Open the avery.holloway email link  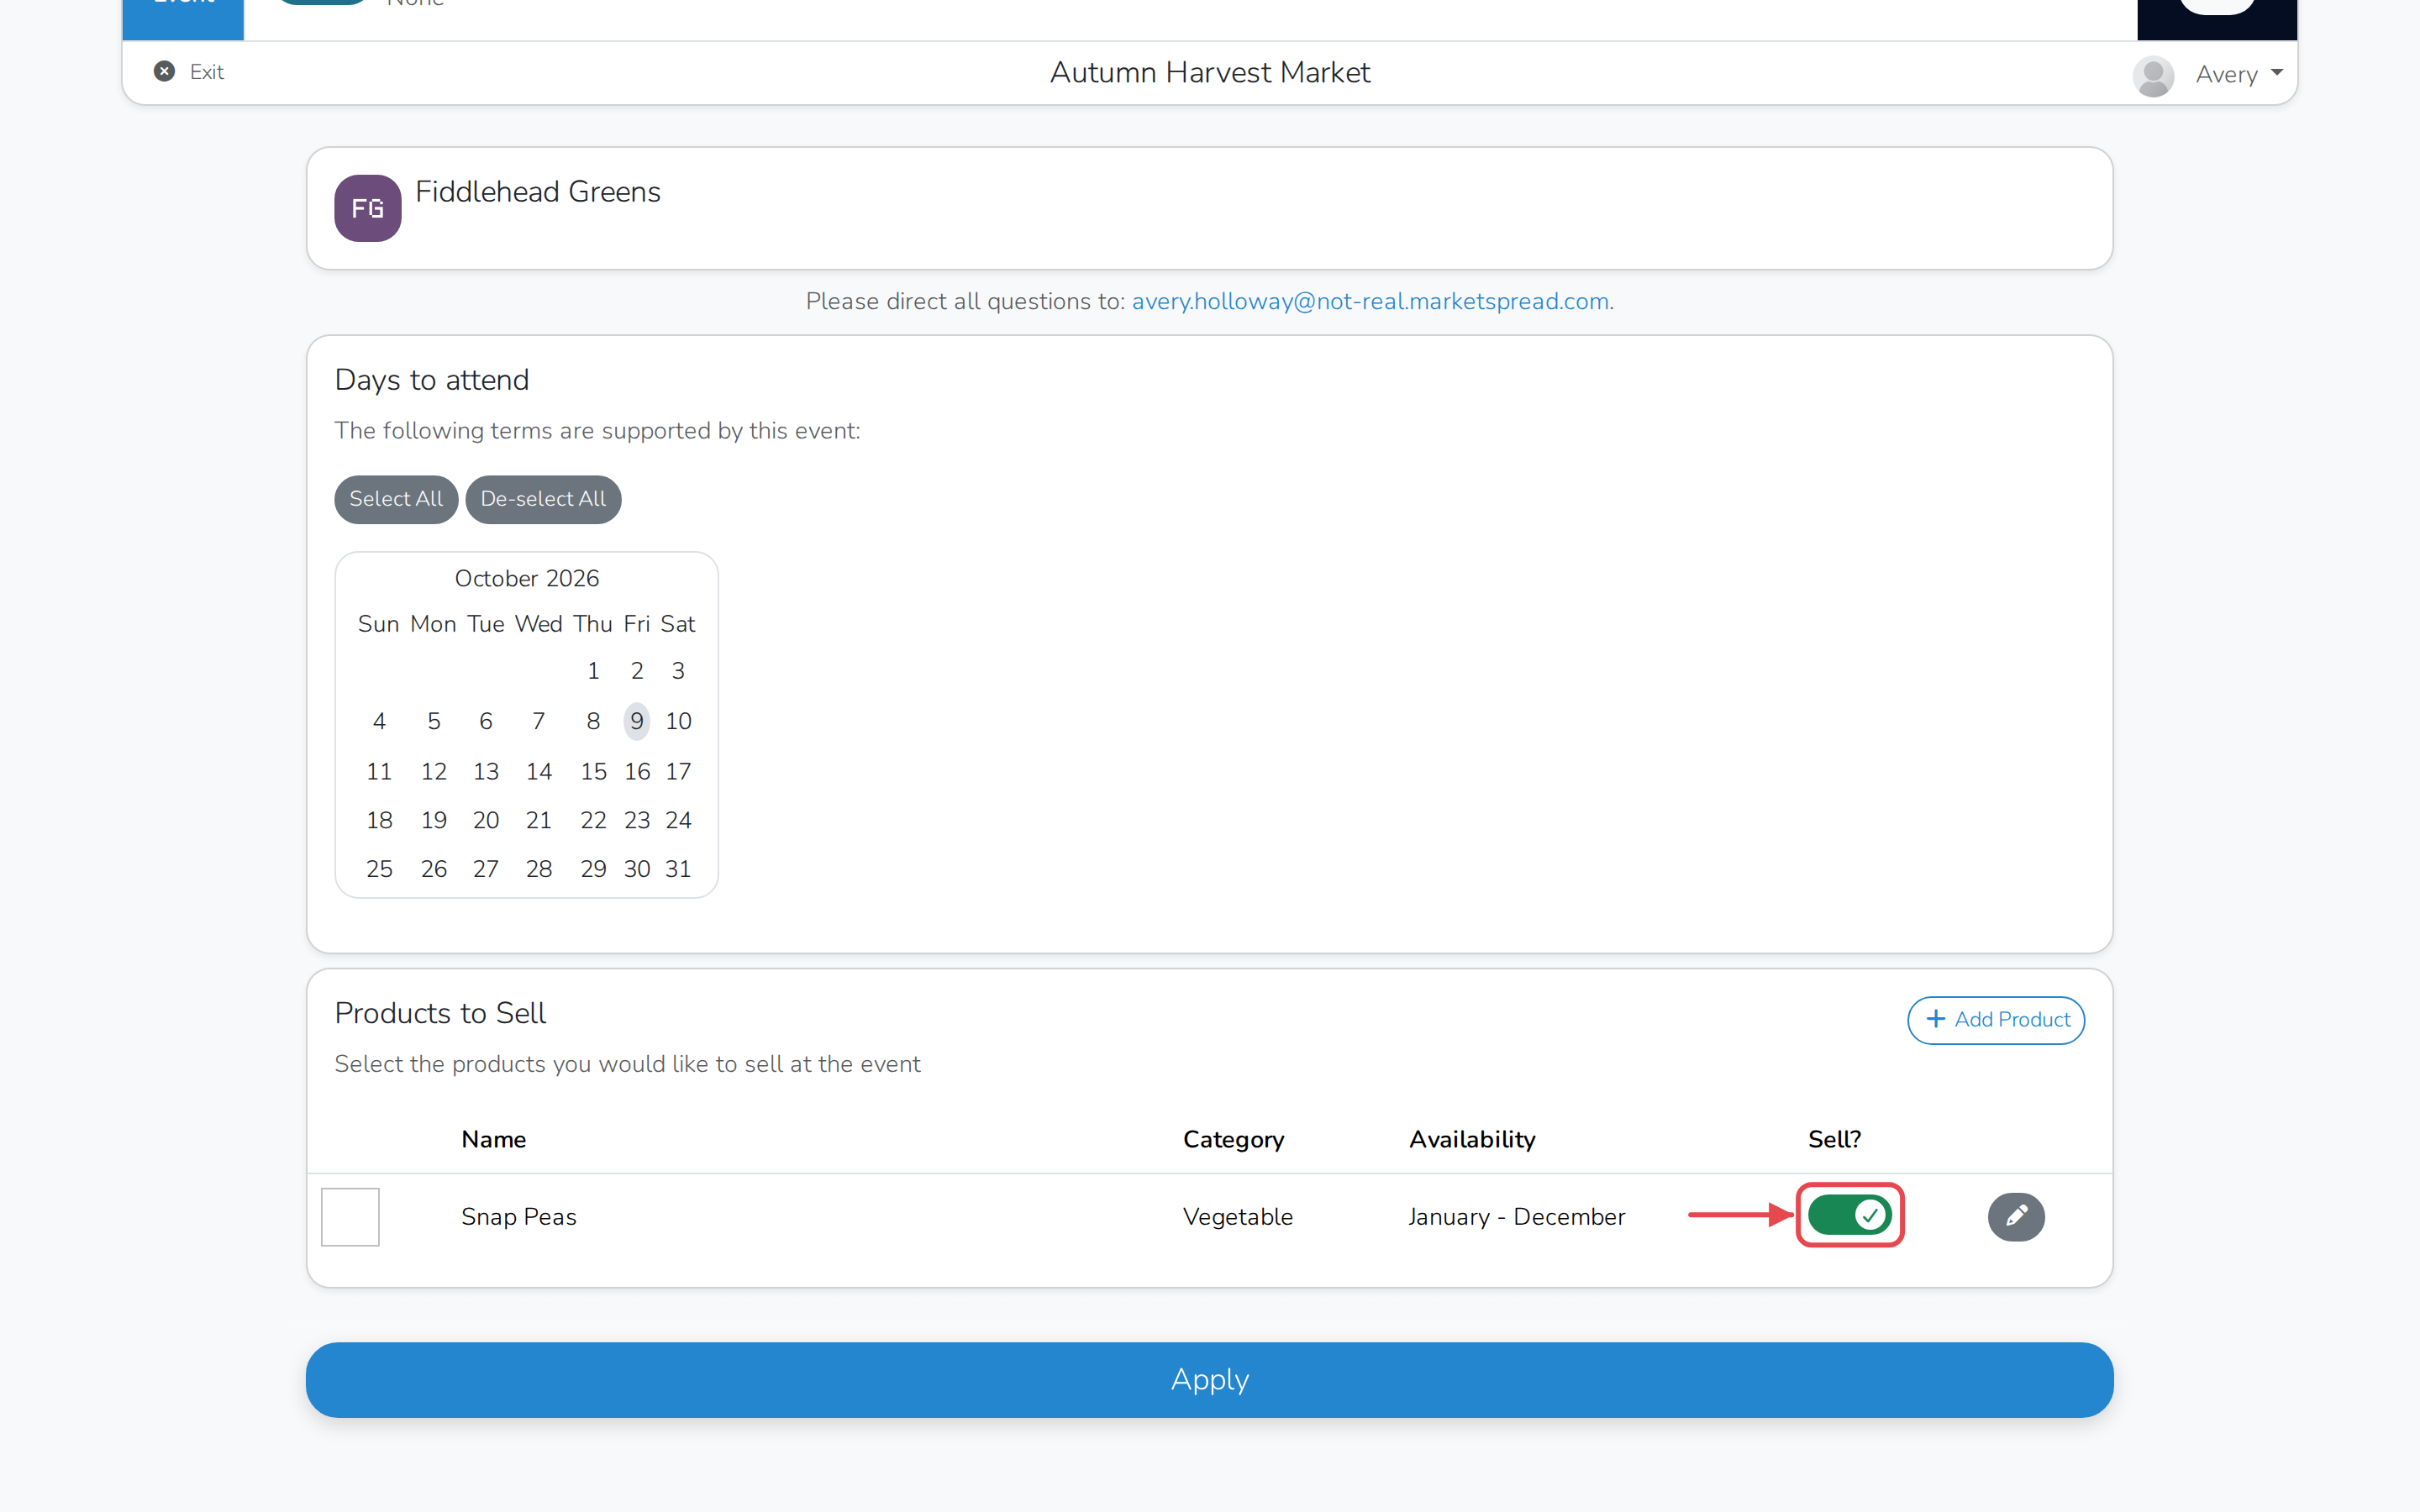click(1370, 301)
